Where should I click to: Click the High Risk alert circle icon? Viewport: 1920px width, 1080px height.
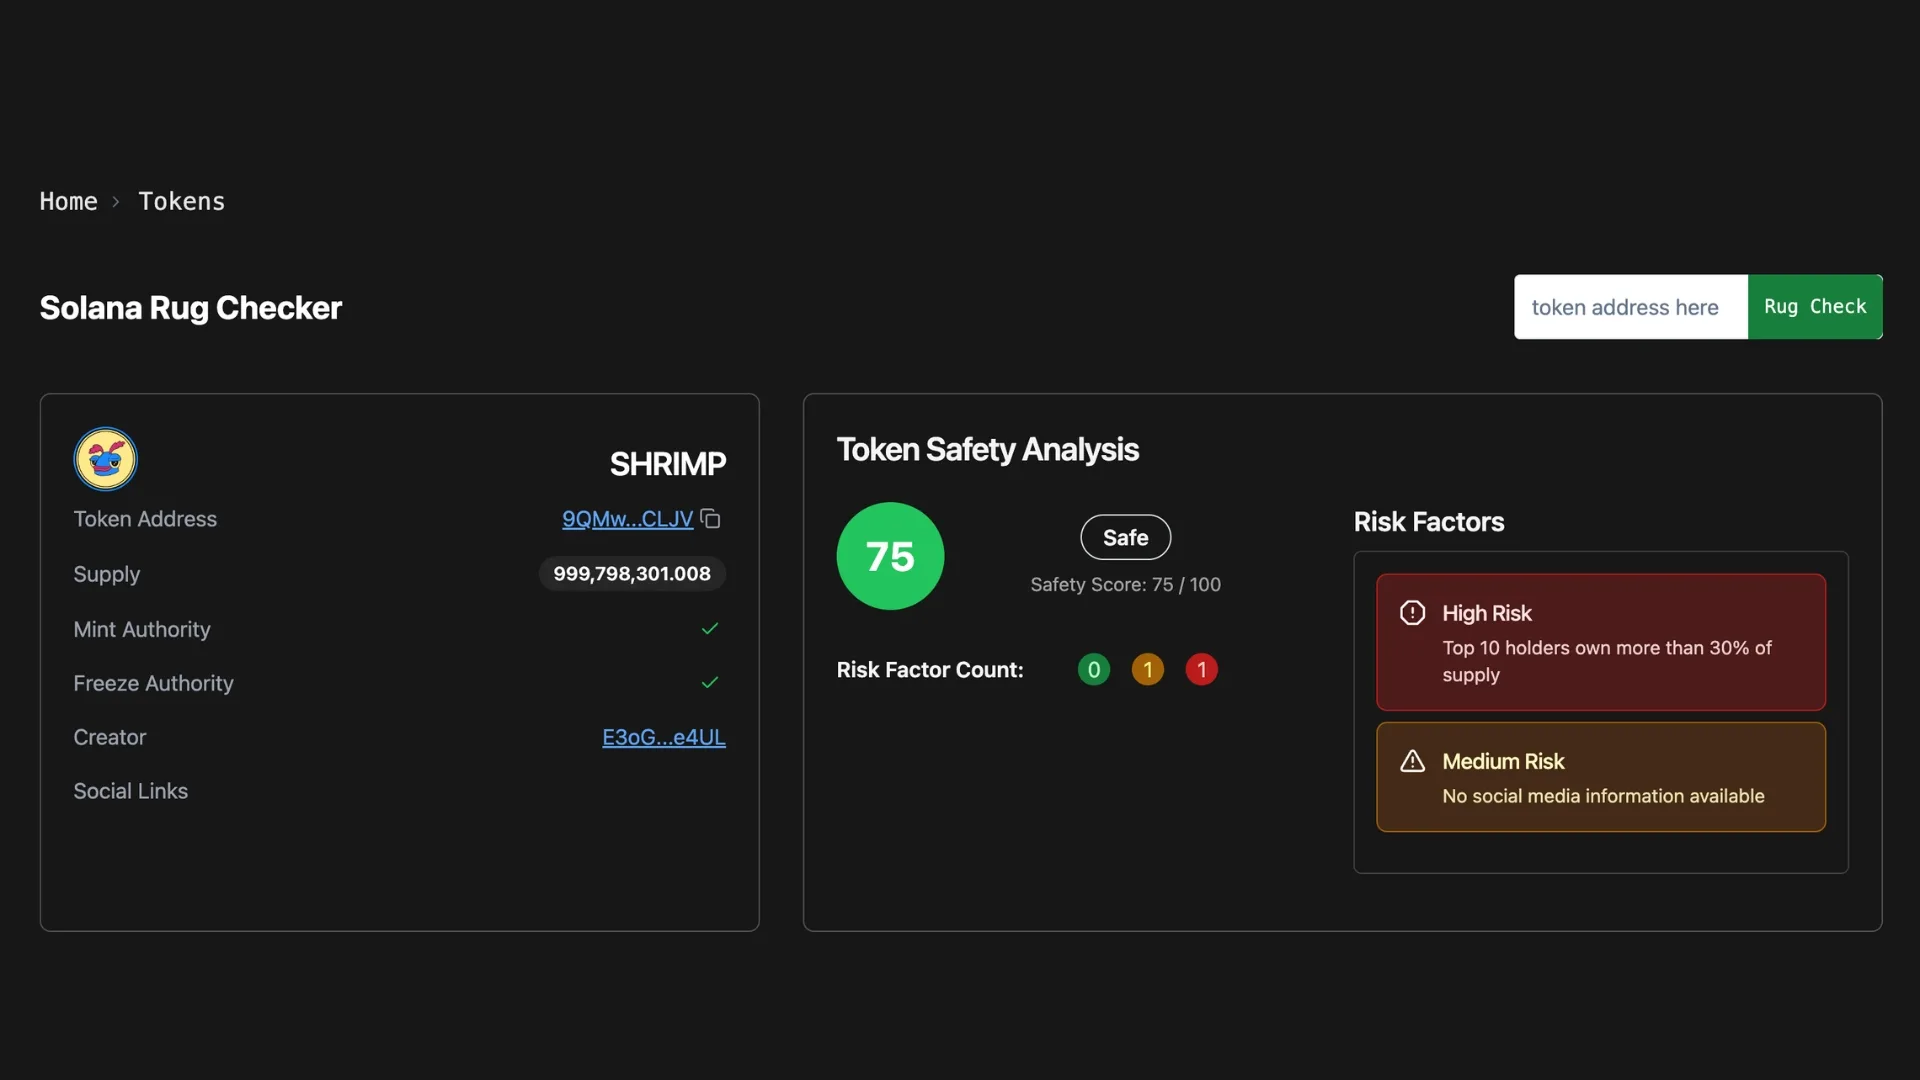tap(1412, 613)
